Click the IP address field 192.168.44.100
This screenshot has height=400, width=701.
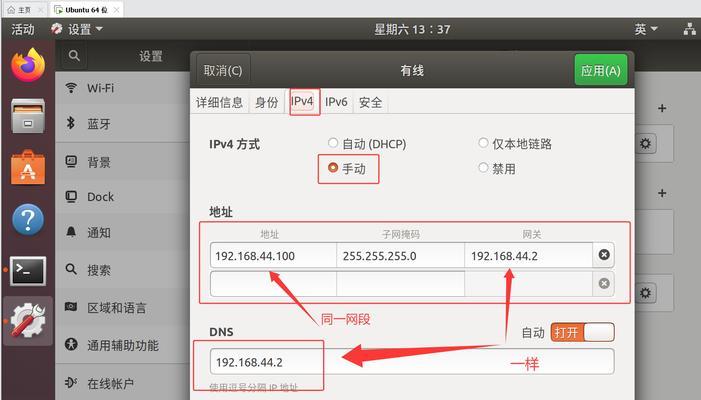point(273,256)
